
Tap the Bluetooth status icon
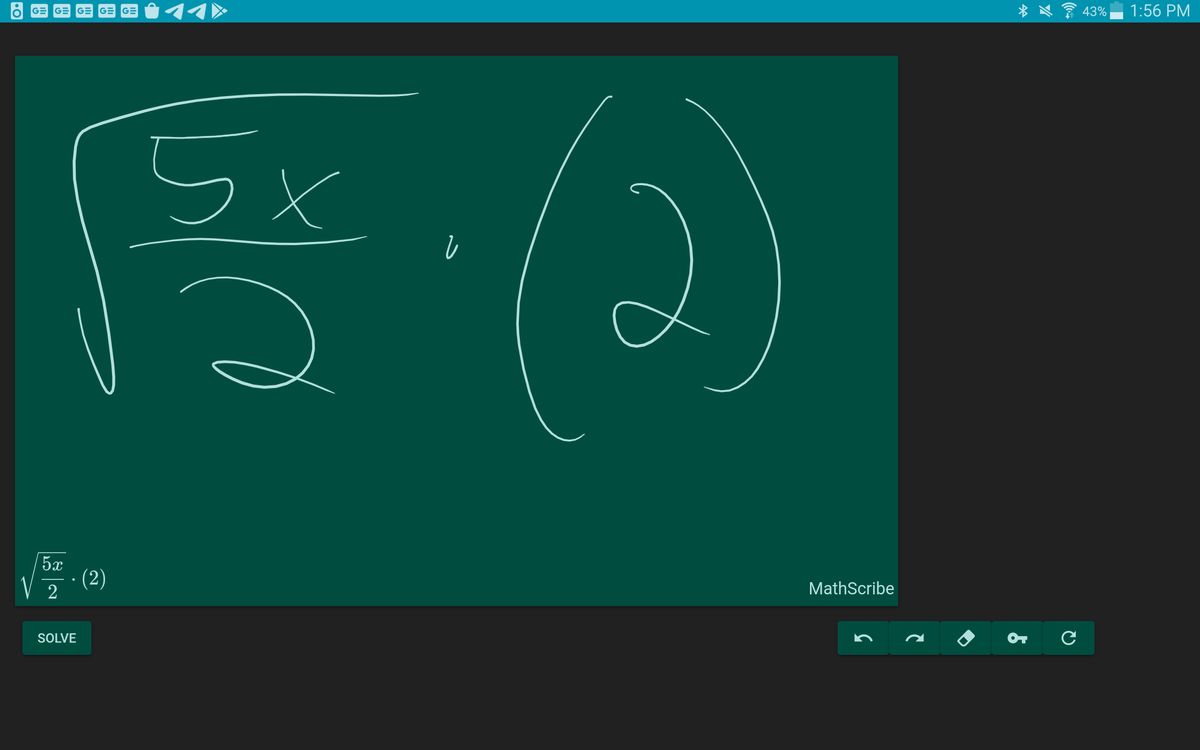tap(1023, 12)
